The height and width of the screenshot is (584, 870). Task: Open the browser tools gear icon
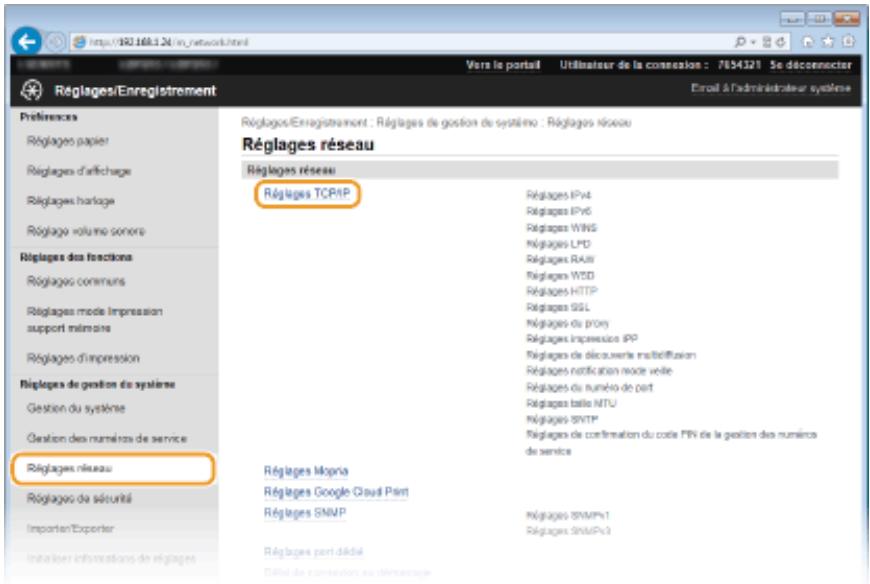tap(848, 42)
